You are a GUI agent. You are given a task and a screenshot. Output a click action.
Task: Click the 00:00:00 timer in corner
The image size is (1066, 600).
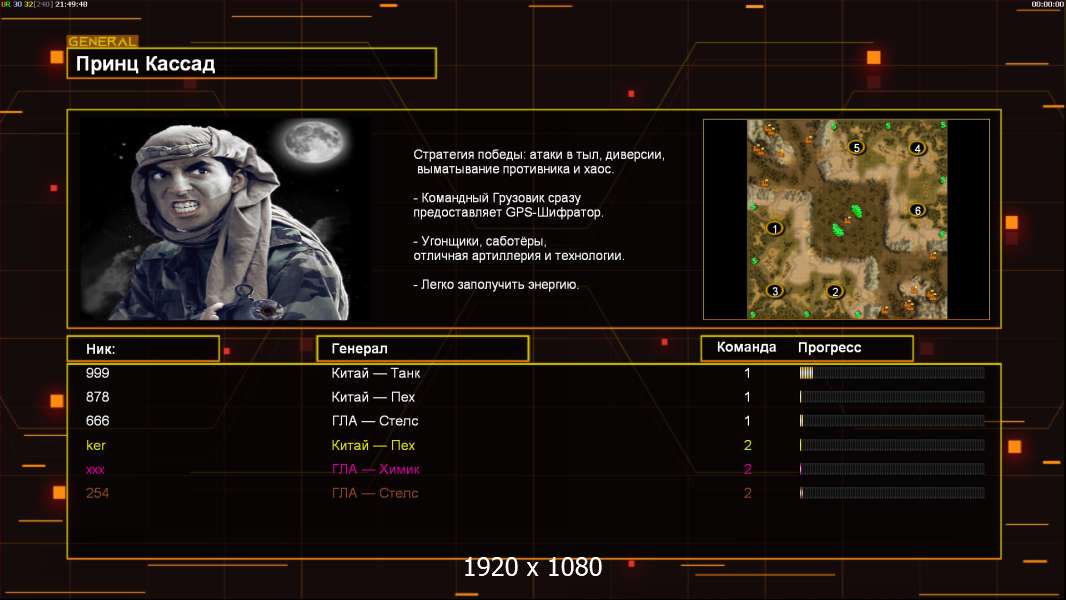[1047, 4]
